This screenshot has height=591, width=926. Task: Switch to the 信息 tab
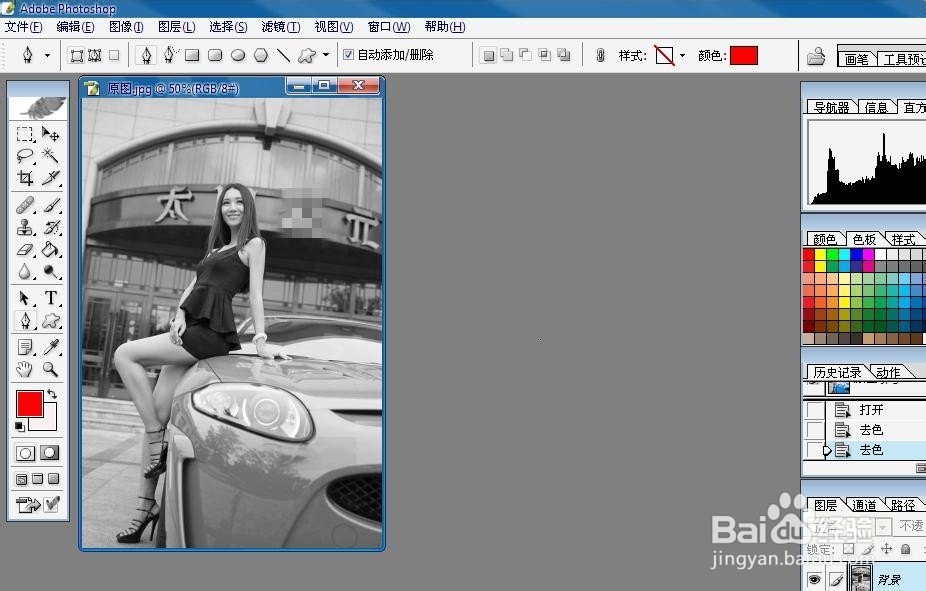[x=876, y=107]
